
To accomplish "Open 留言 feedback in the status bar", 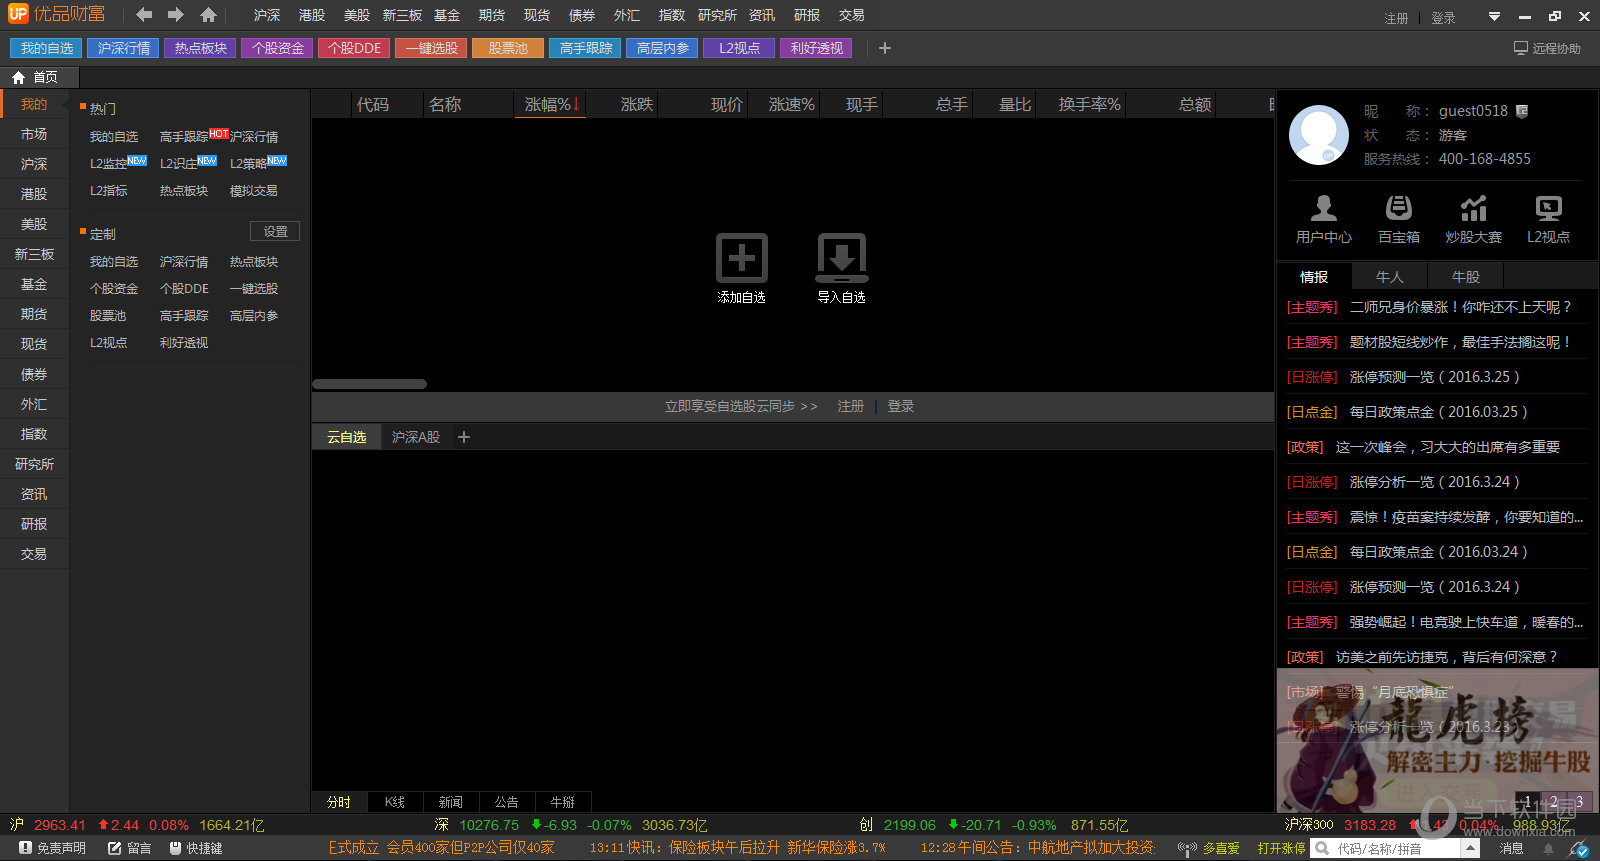I will click(130, 848).
